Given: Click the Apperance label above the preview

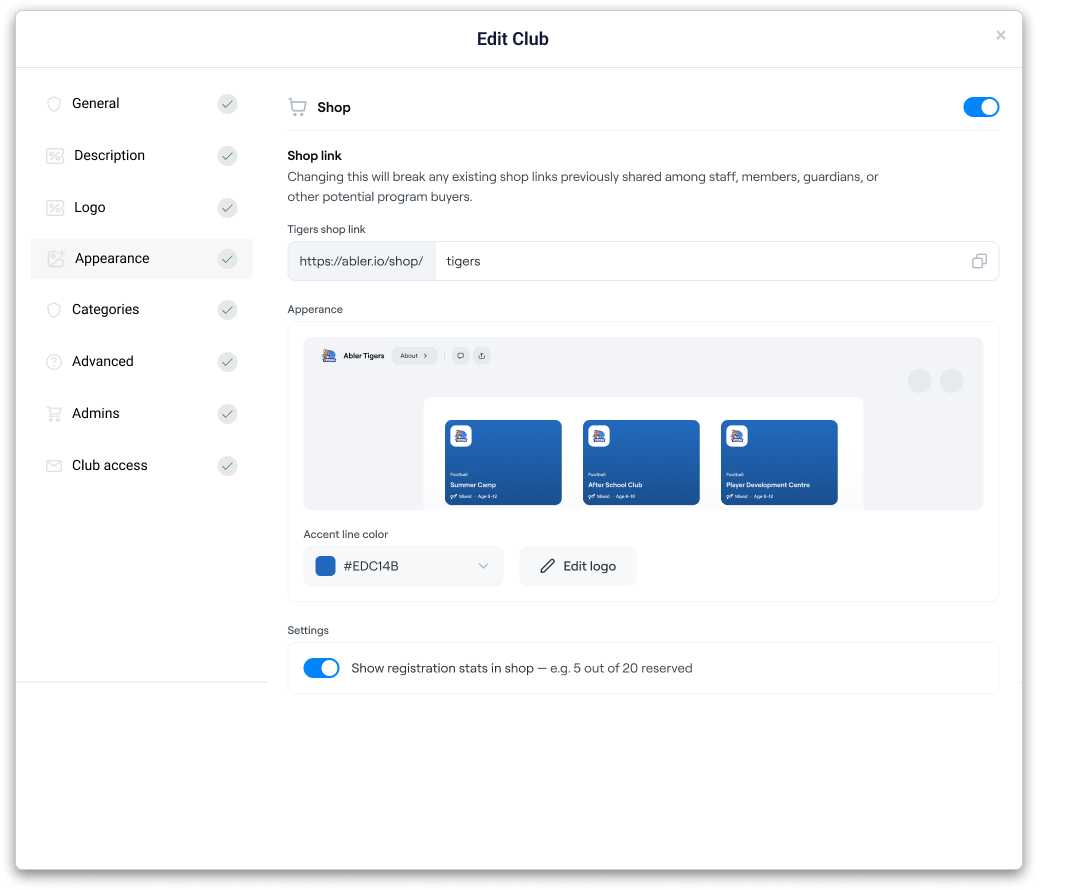Looking at the screenshot, I should click(x=316, y=309).
